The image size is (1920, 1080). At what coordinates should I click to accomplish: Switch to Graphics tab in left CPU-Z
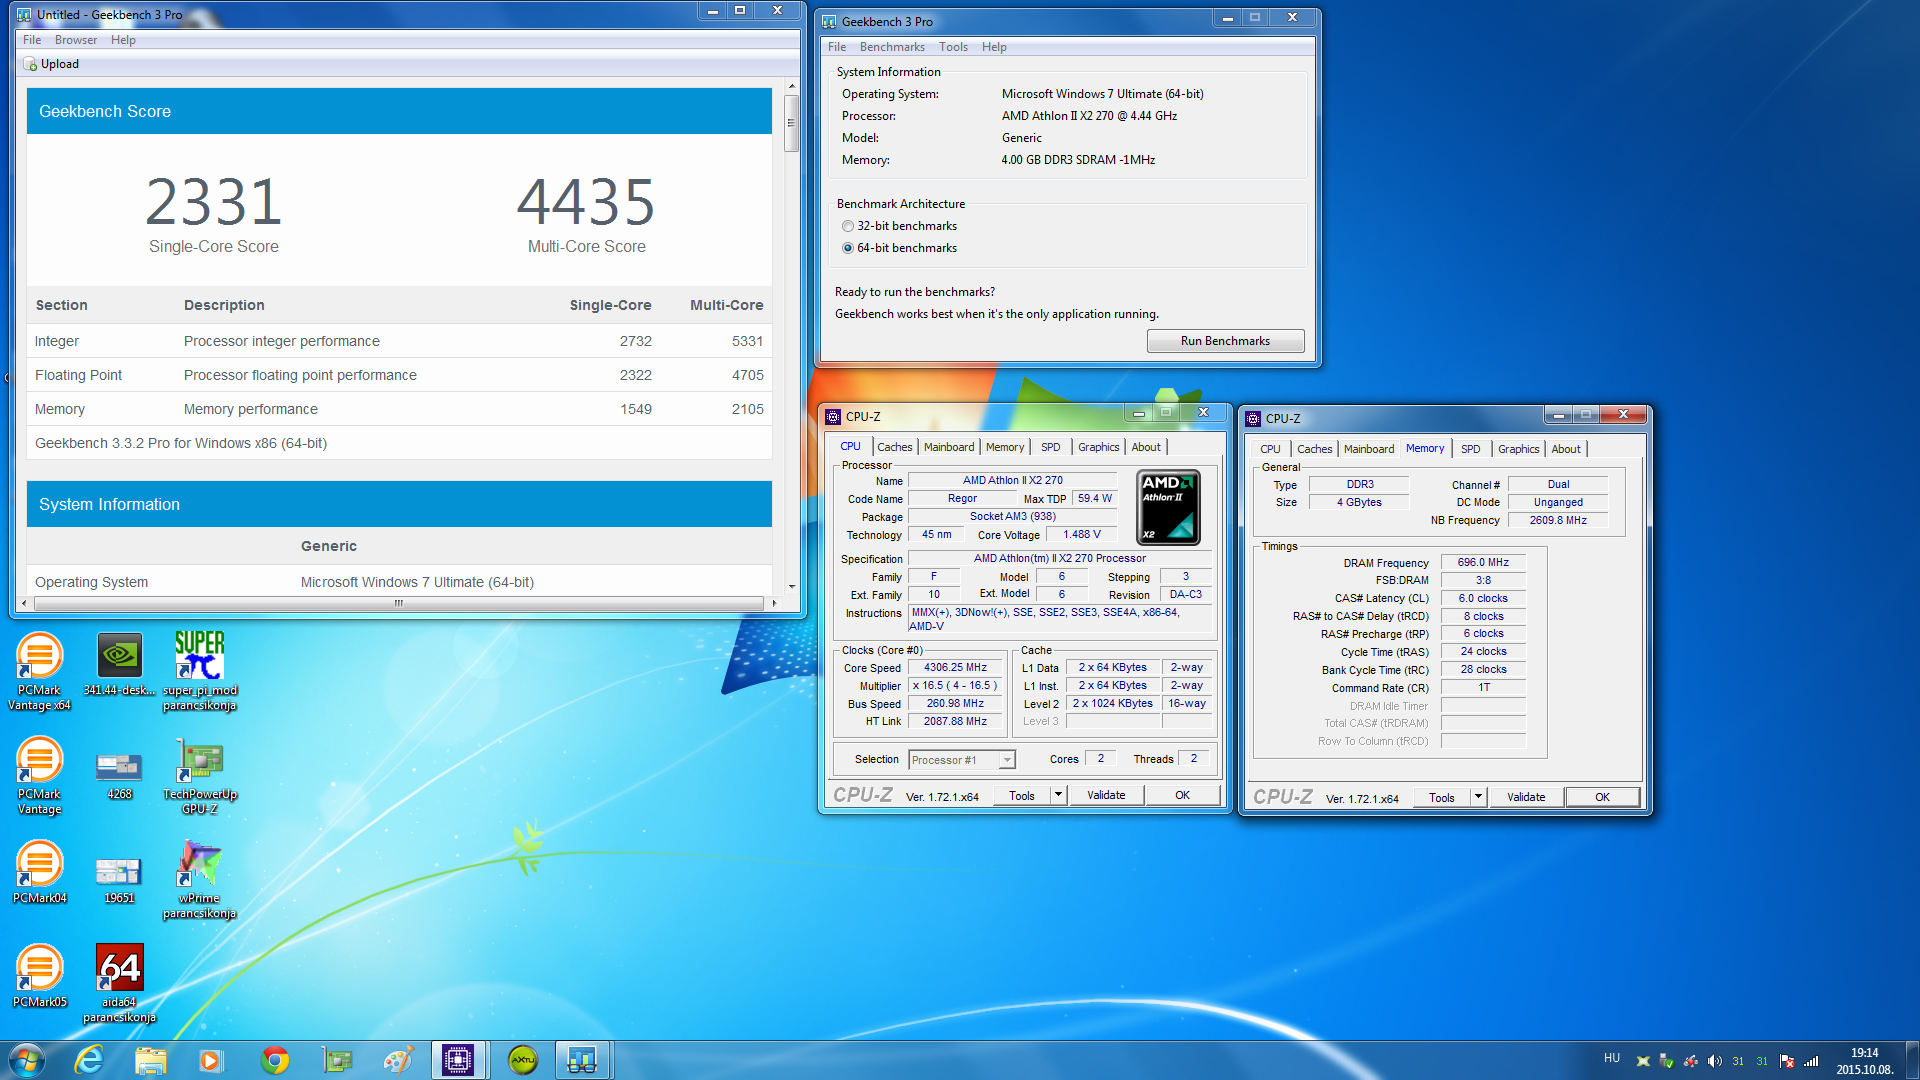click(x=1098, y=447)
